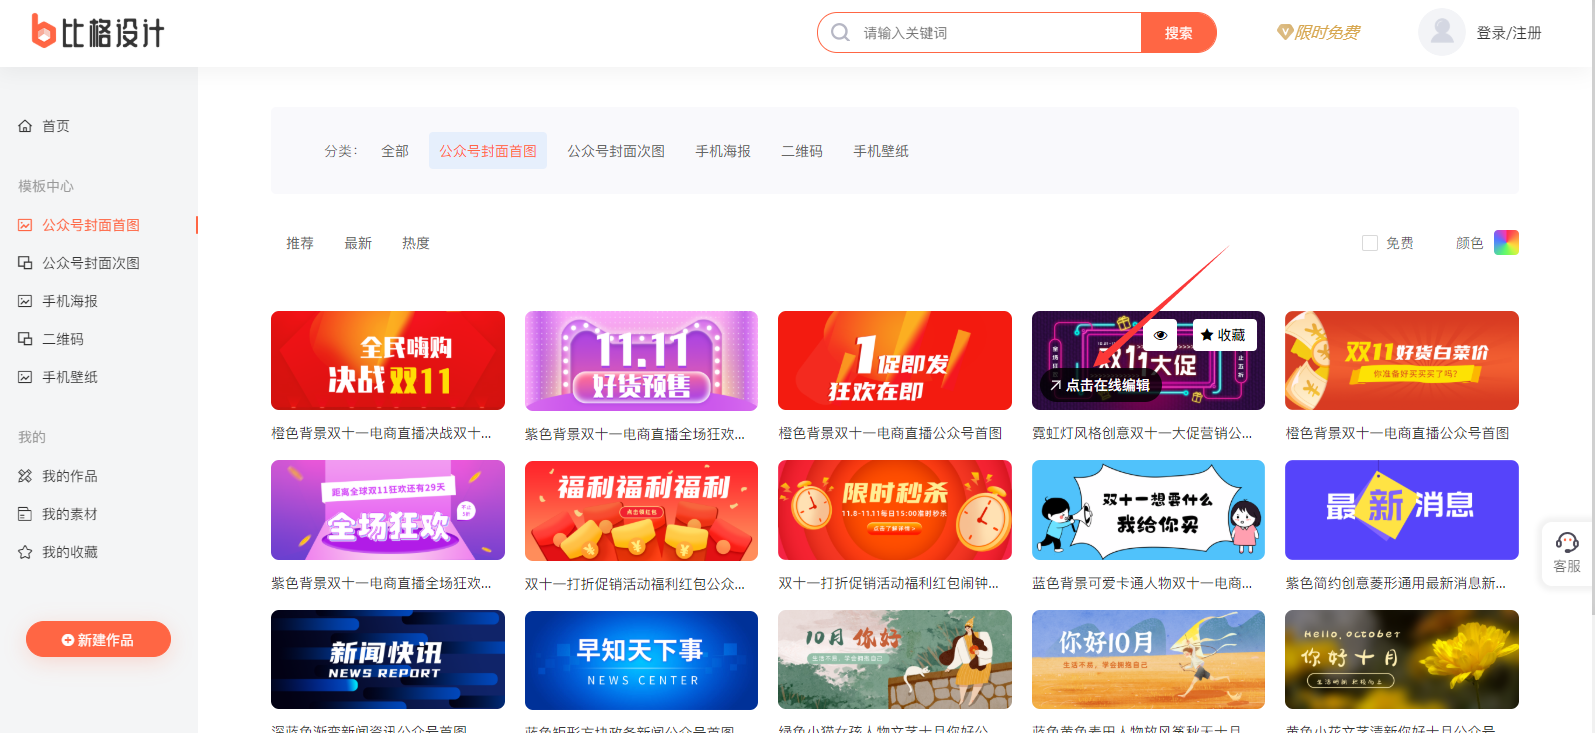Open the 最新消息 purple template thumbnail

[x=1401, y=510]
